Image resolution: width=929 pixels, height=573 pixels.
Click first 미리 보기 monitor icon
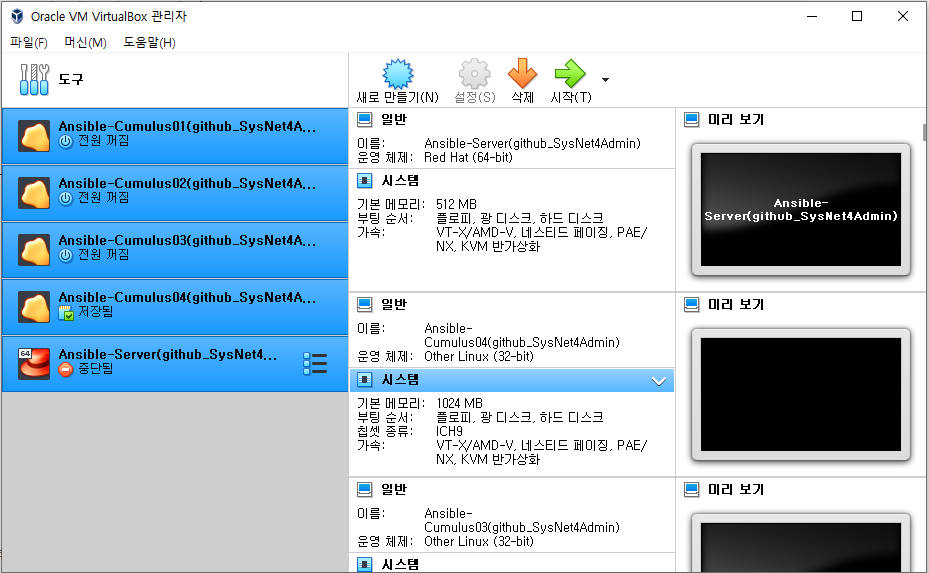pos(691,120)
